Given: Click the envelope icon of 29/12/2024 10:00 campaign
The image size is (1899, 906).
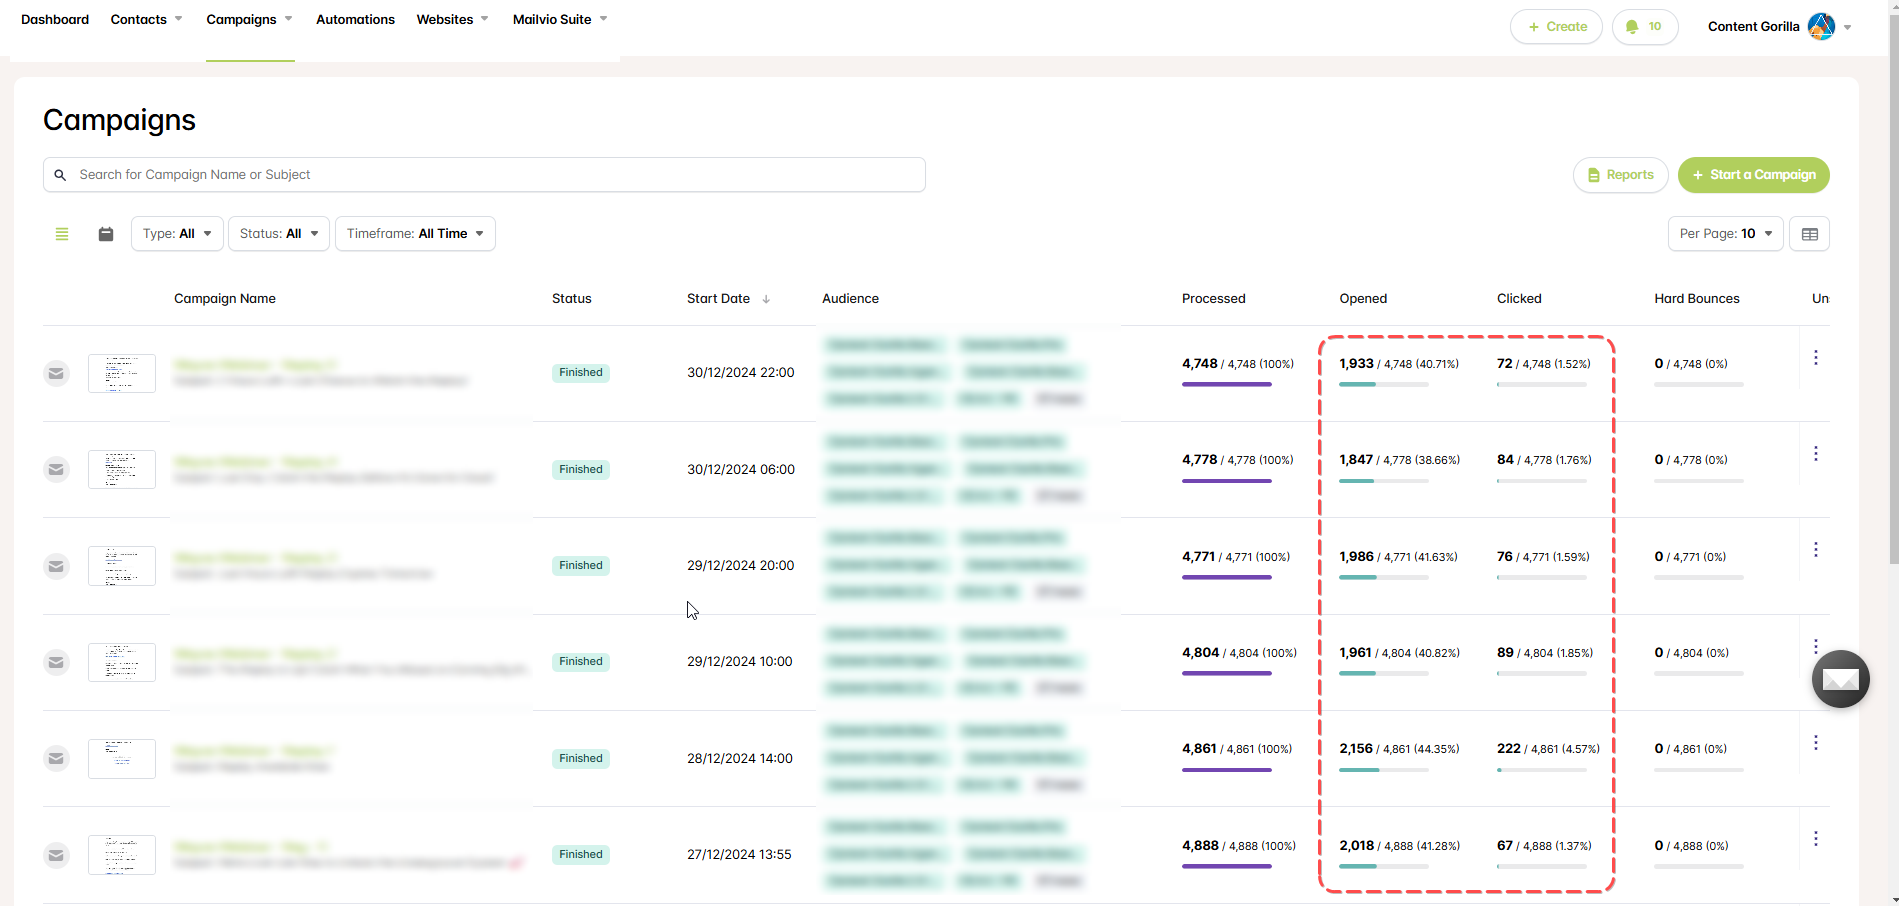Looking at the screenshot, I should tap(57, 662).
